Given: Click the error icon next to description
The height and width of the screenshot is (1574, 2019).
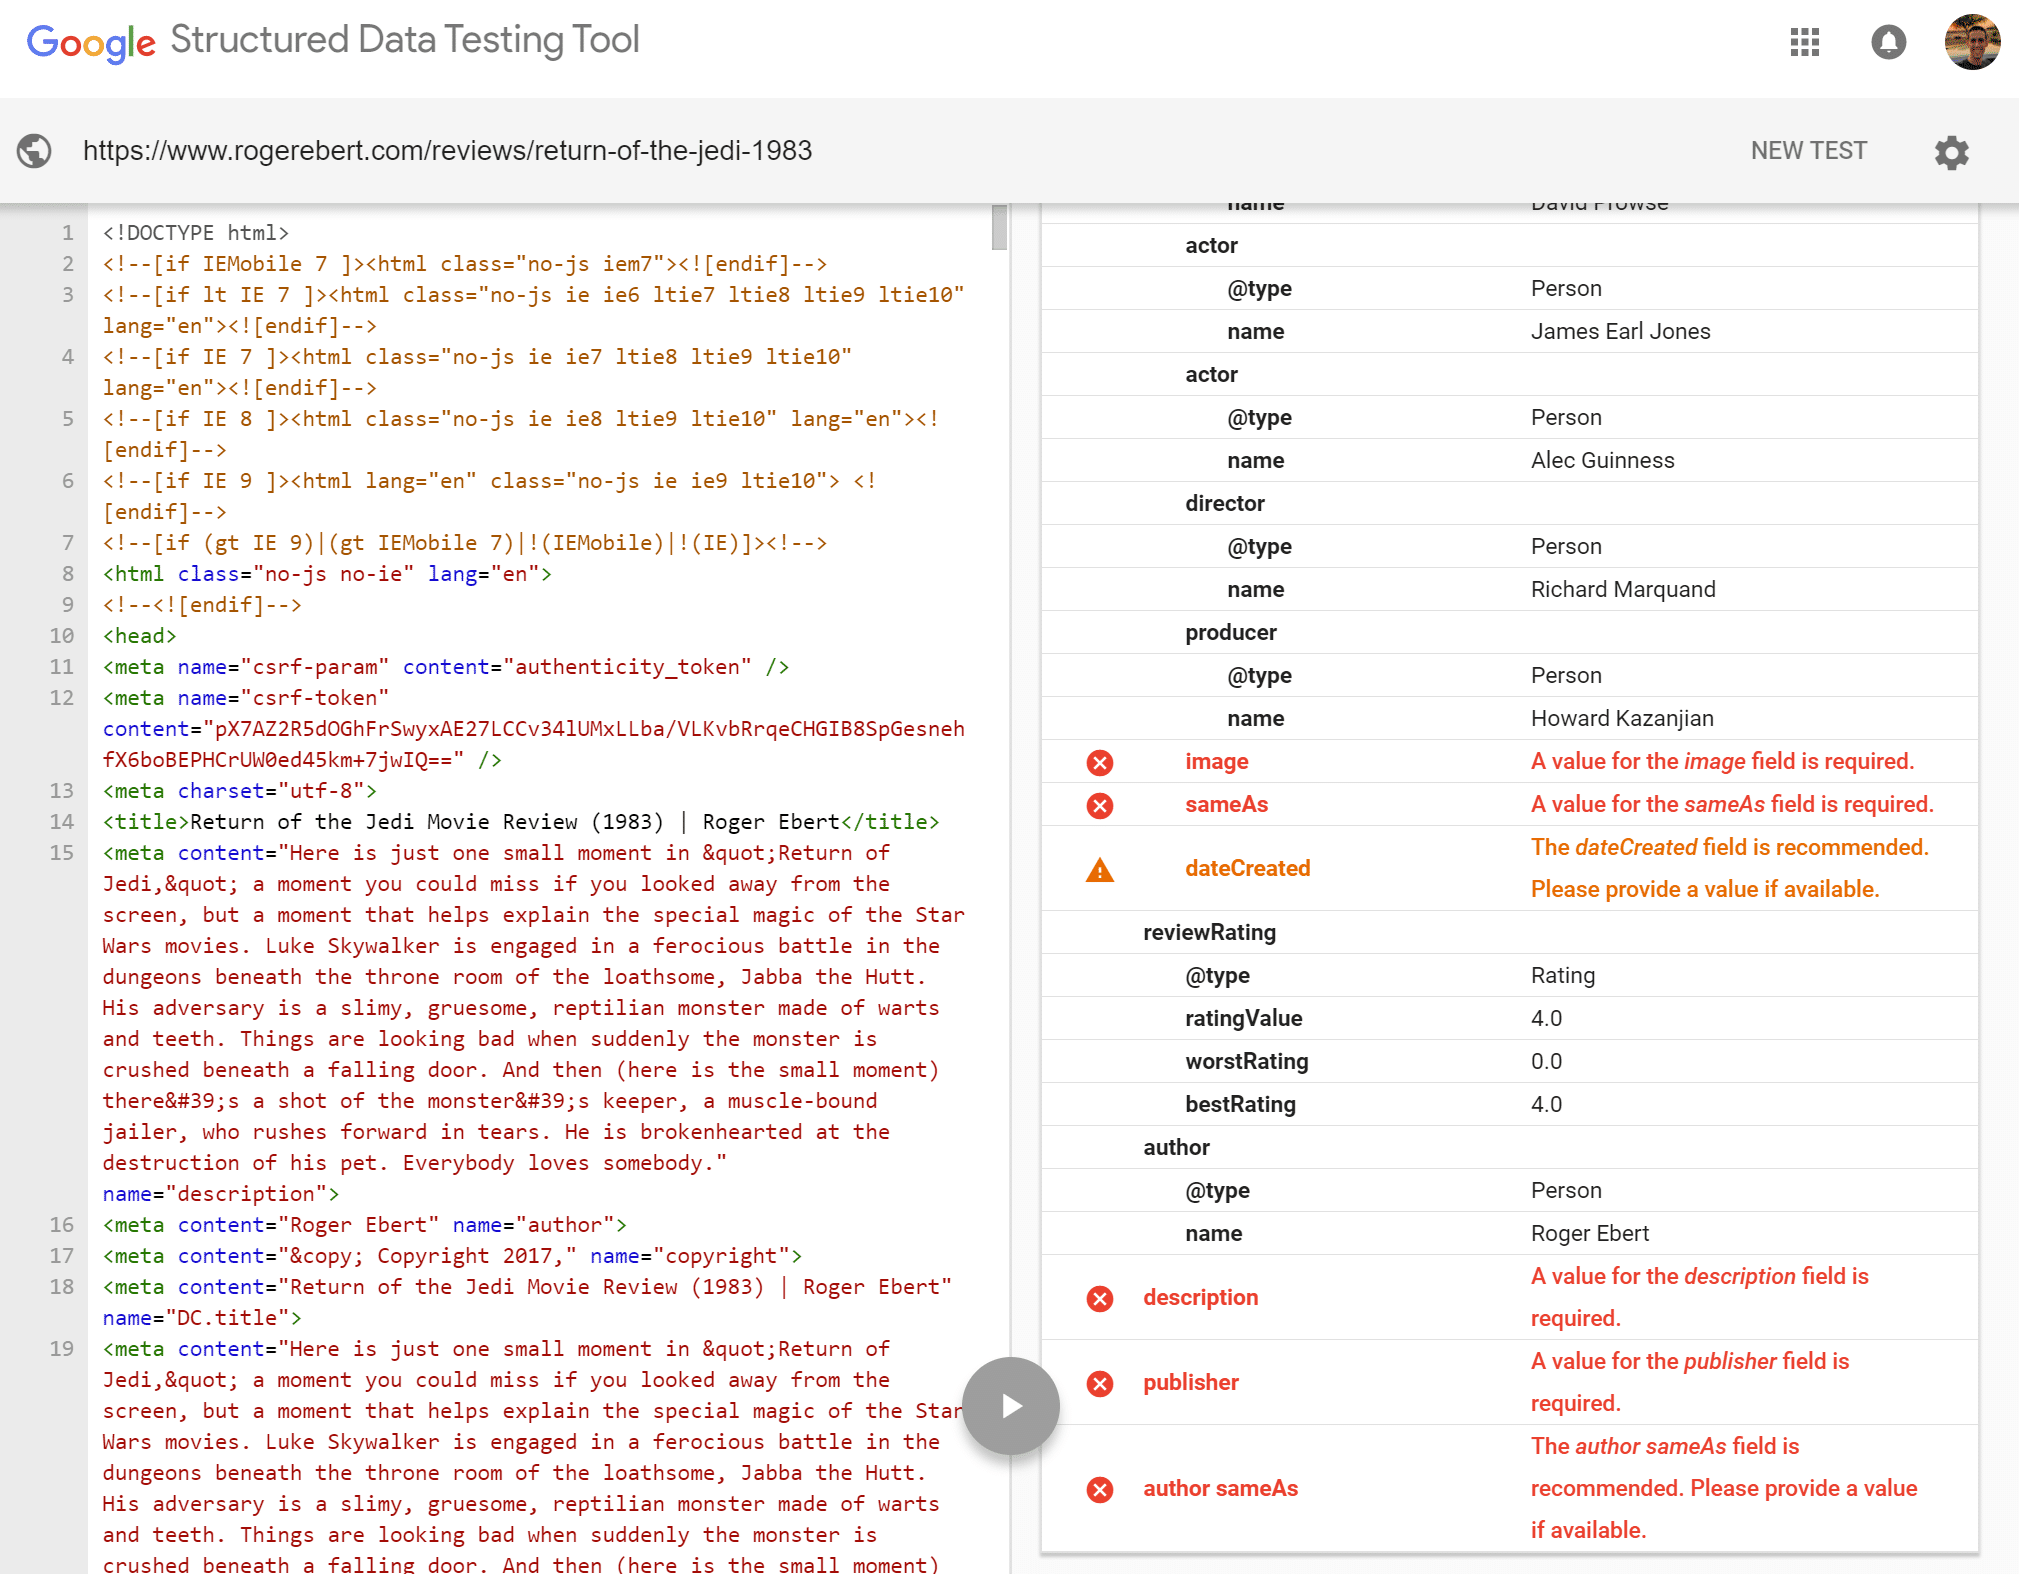Looking at the screenshot, I should (1100, 1299).
